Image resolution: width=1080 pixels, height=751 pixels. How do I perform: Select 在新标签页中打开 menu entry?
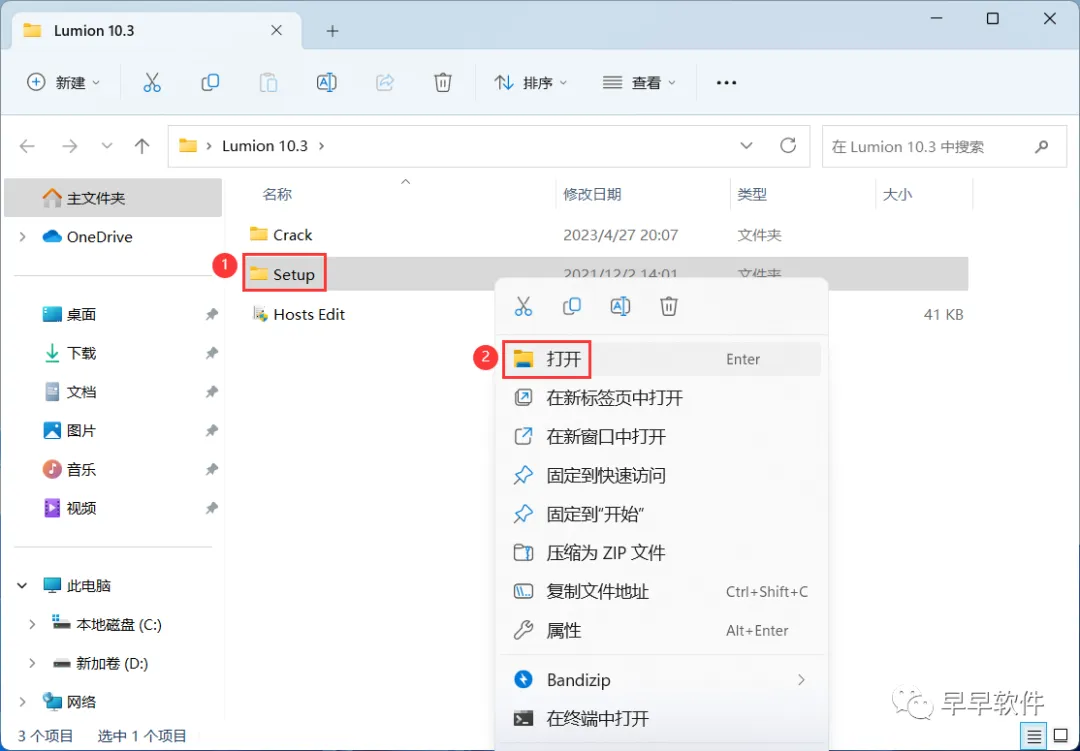pos(661,398)
